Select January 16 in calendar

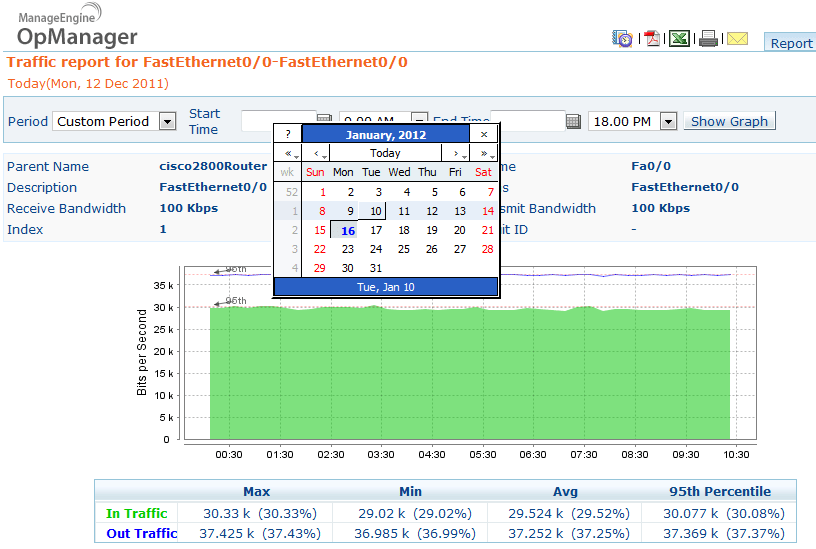[344, 230]
